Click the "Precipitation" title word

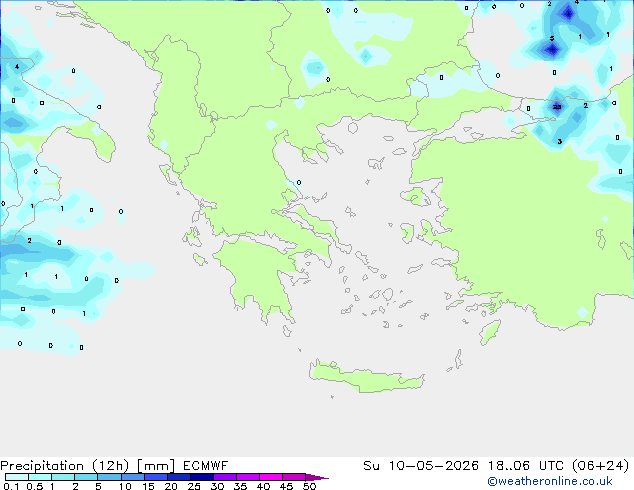(x=42, y=466)
